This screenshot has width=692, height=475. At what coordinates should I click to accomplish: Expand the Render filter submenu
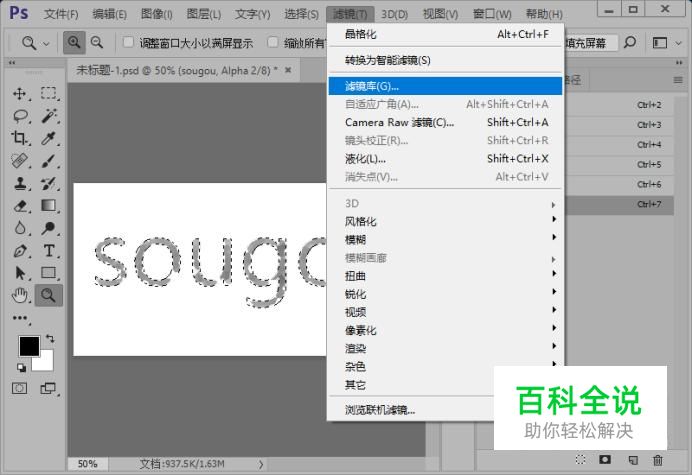(x=445, y=348)
